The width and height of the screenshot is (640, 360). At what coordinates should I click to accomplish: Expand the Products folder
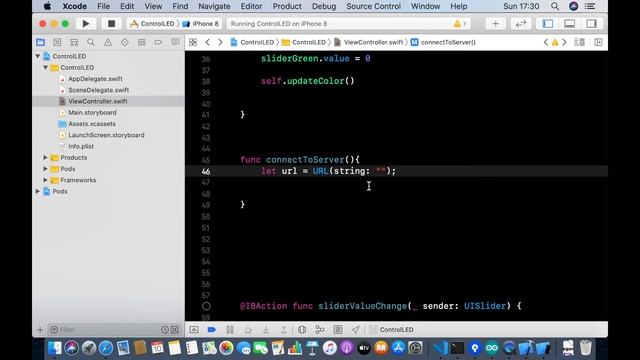(45, 157)
